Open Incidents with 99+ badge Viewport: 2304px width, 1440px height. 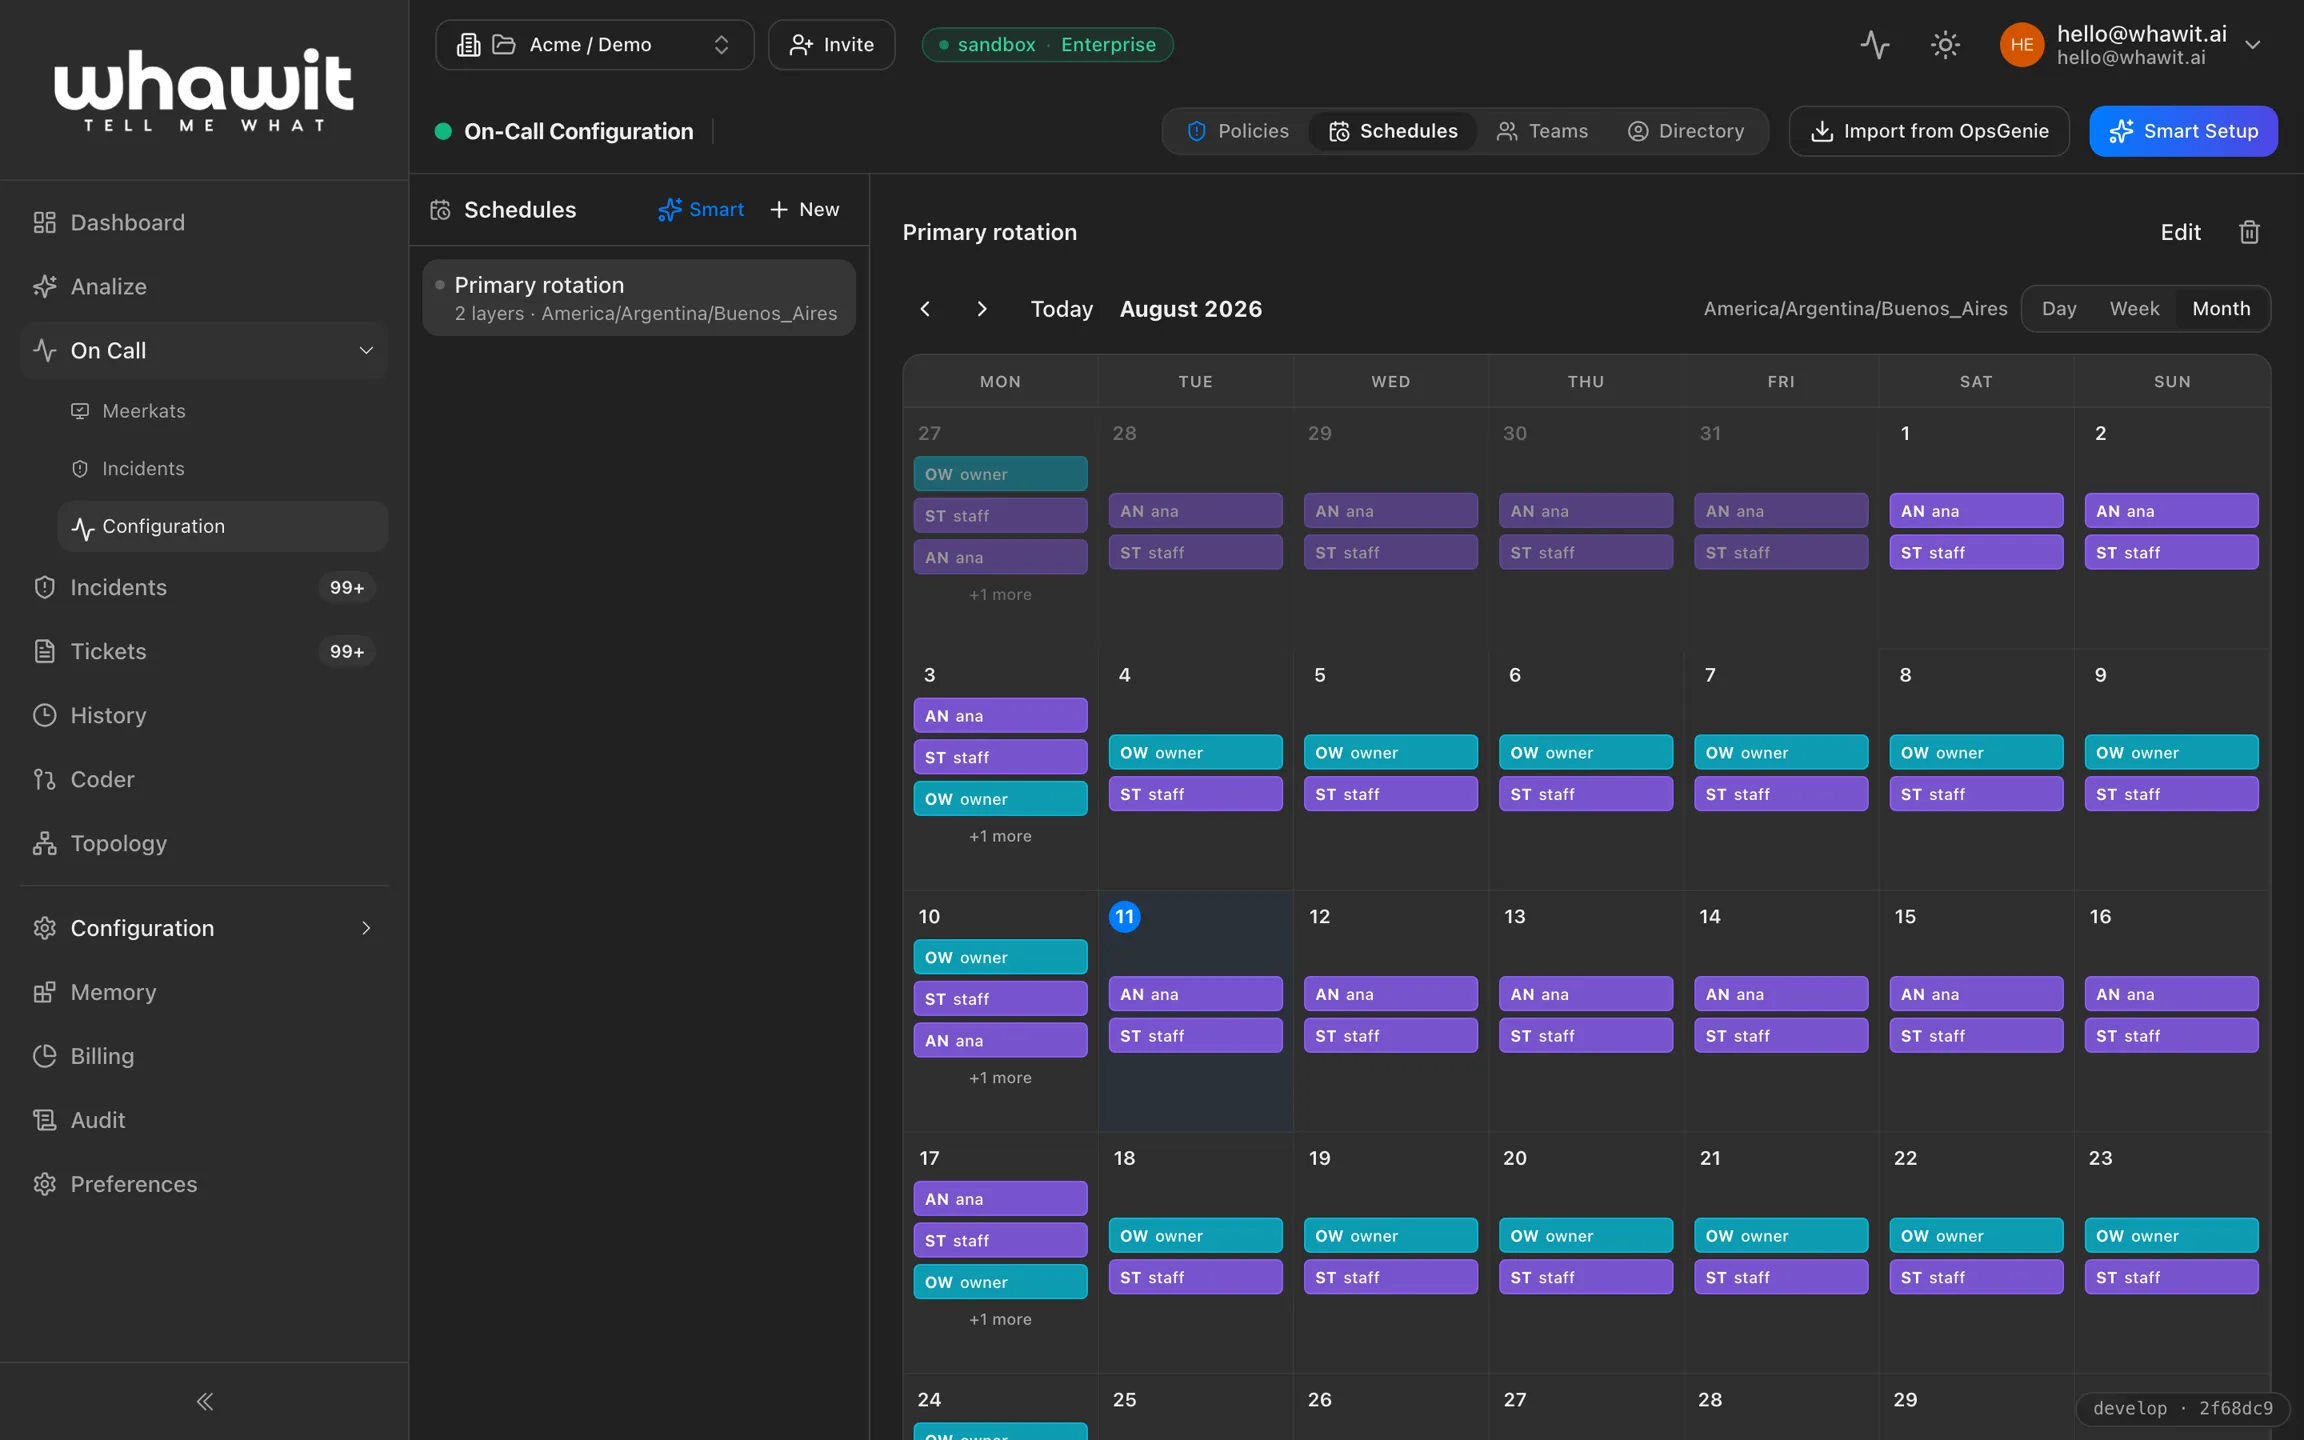tap(204, 587)
